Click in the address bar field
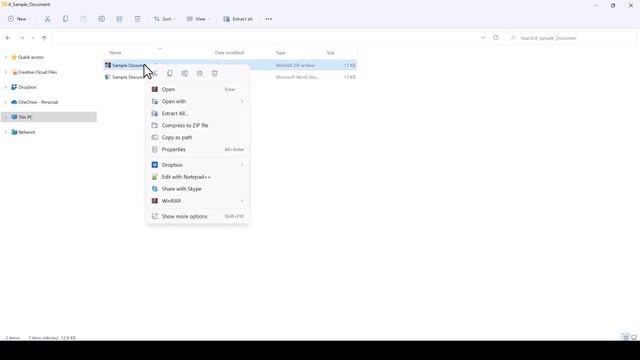This screenshot has width=640, height=360. 265,38
